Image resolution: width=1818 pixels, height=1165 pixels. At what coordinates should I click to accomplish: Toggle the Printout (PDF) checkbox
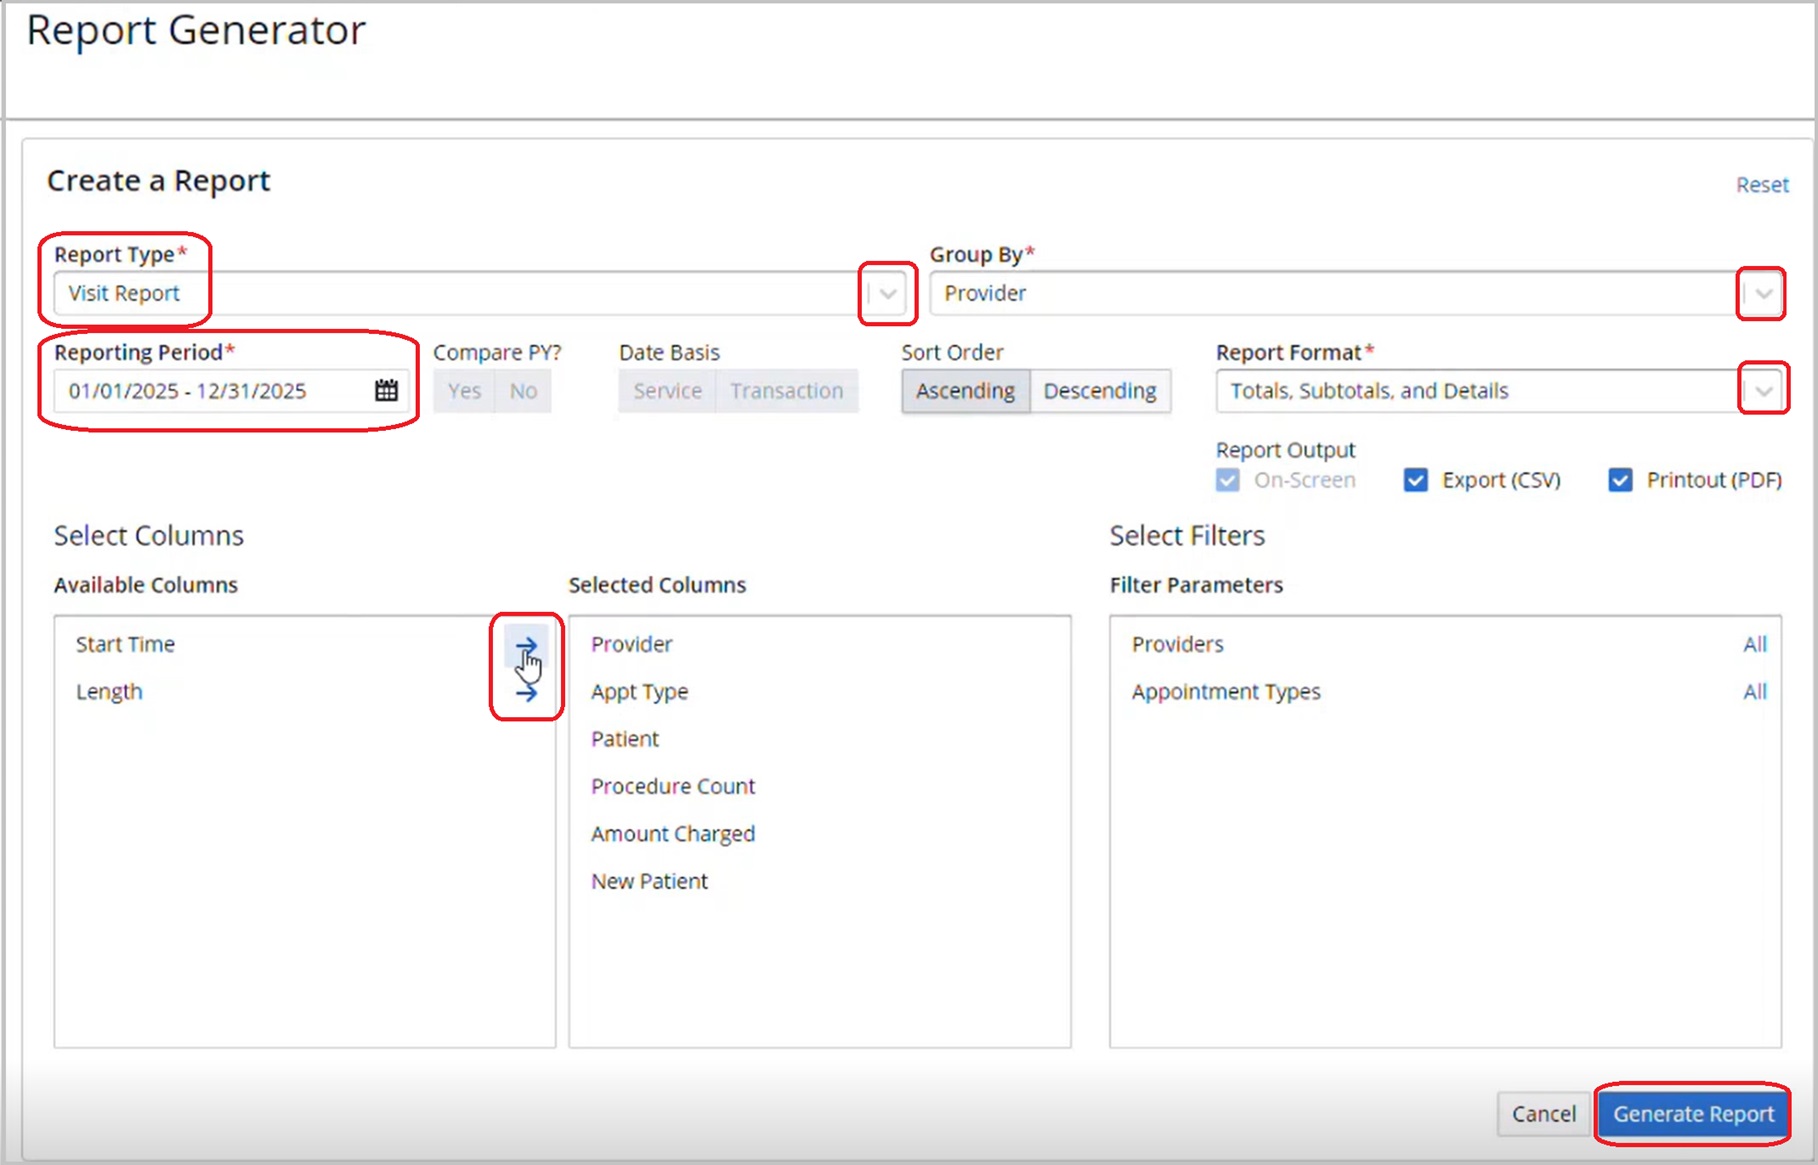tap(1620, 480)
